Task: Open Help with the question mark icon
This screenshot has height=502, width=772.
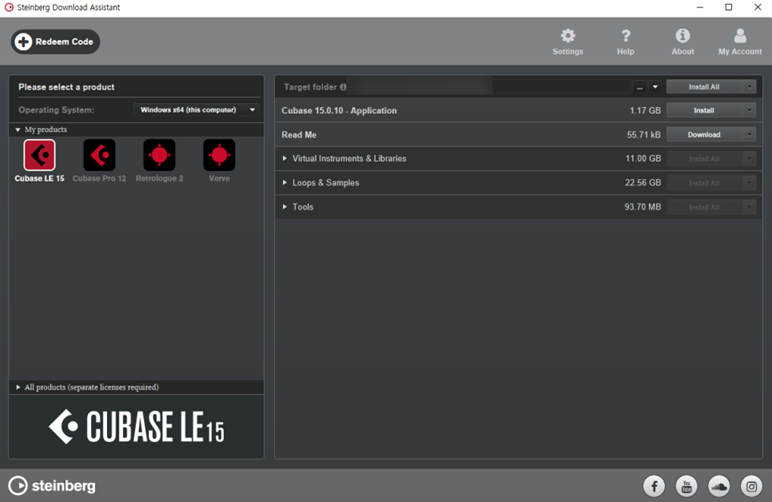Action: tap(625, 36)
